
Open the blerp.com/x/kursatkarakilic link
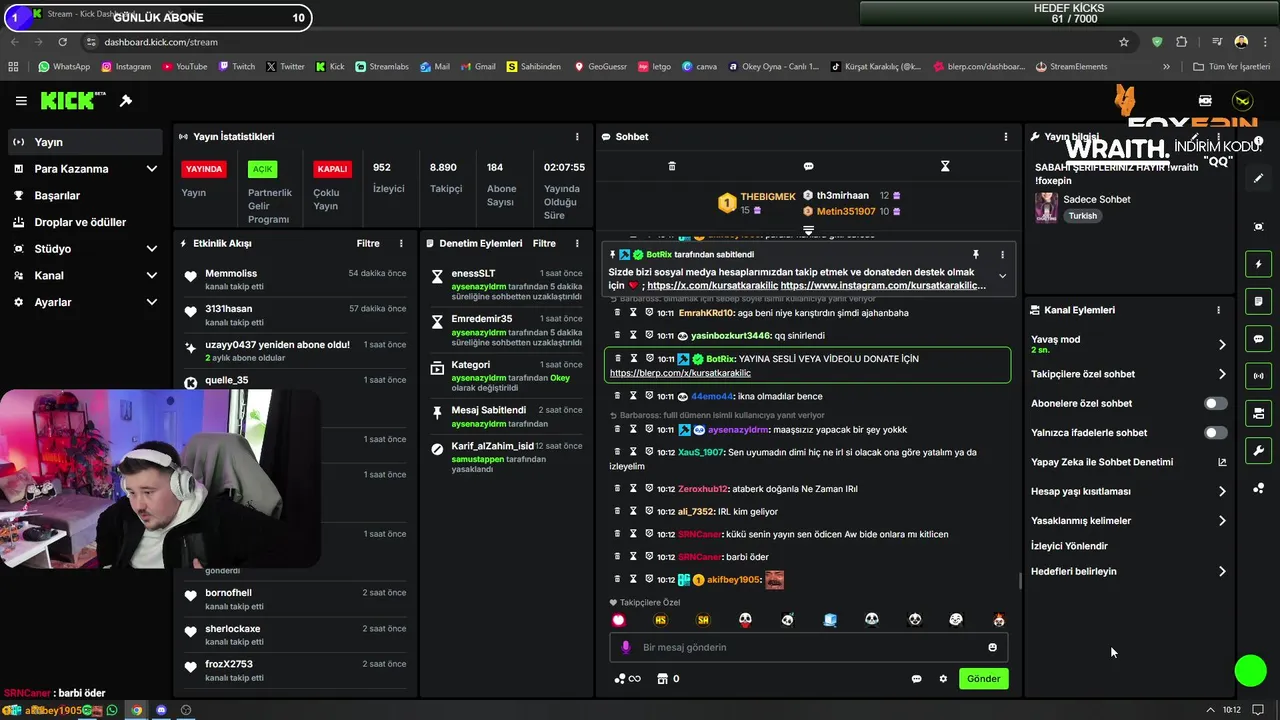[680, 373]
